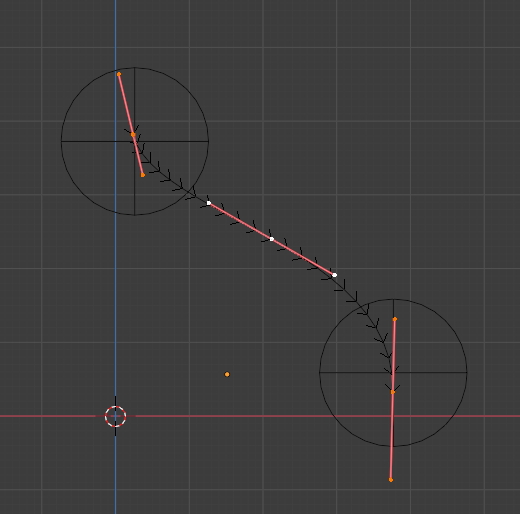The height and width of the screenshot is (514, 520).
Task: Select the bottommost orange handle point below lower-right circle
Action: [x=391, y=480]
